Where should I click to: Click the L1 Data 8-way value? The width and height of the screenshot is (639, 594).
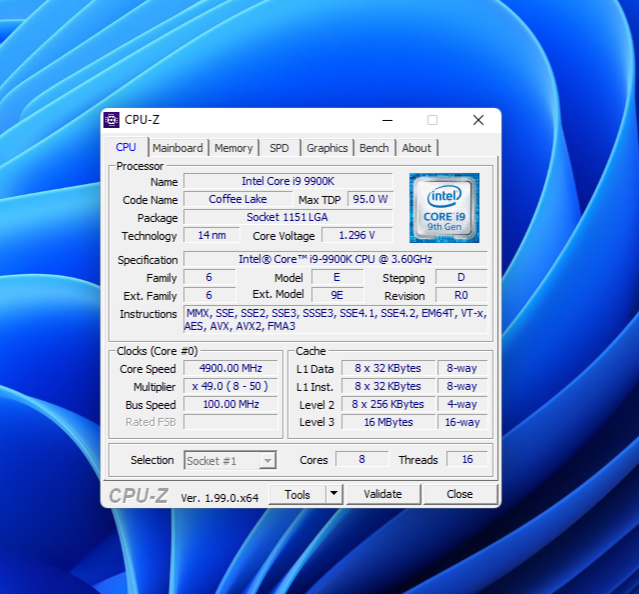click(462, 368)
